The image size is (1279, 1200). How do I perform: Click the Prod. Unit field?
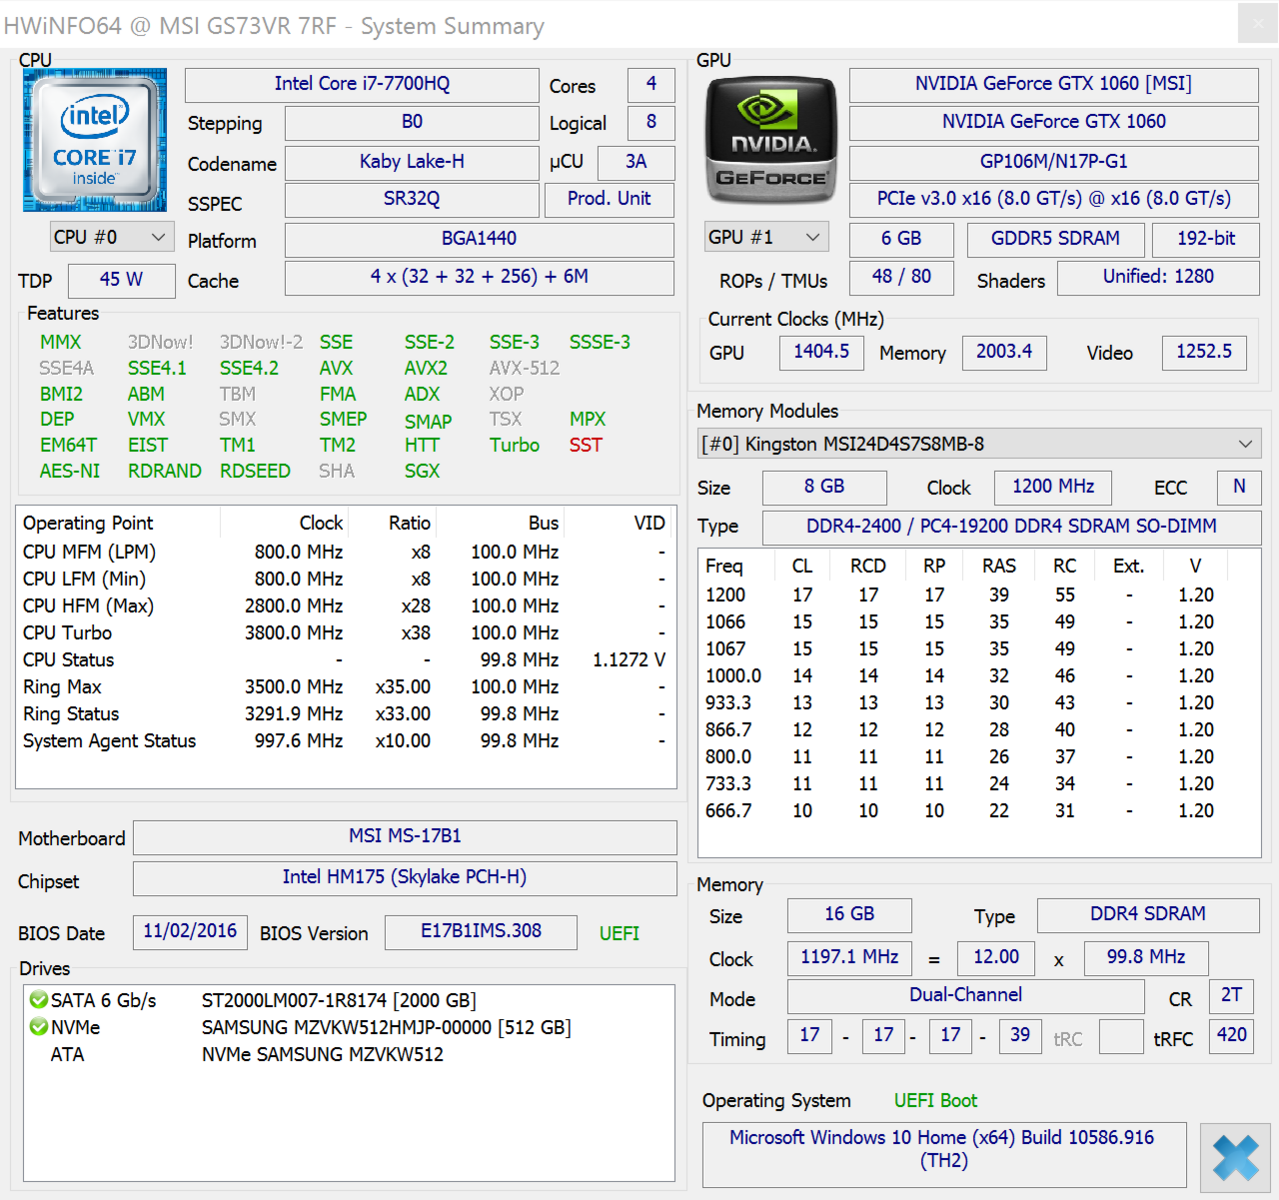coord(609,199)
